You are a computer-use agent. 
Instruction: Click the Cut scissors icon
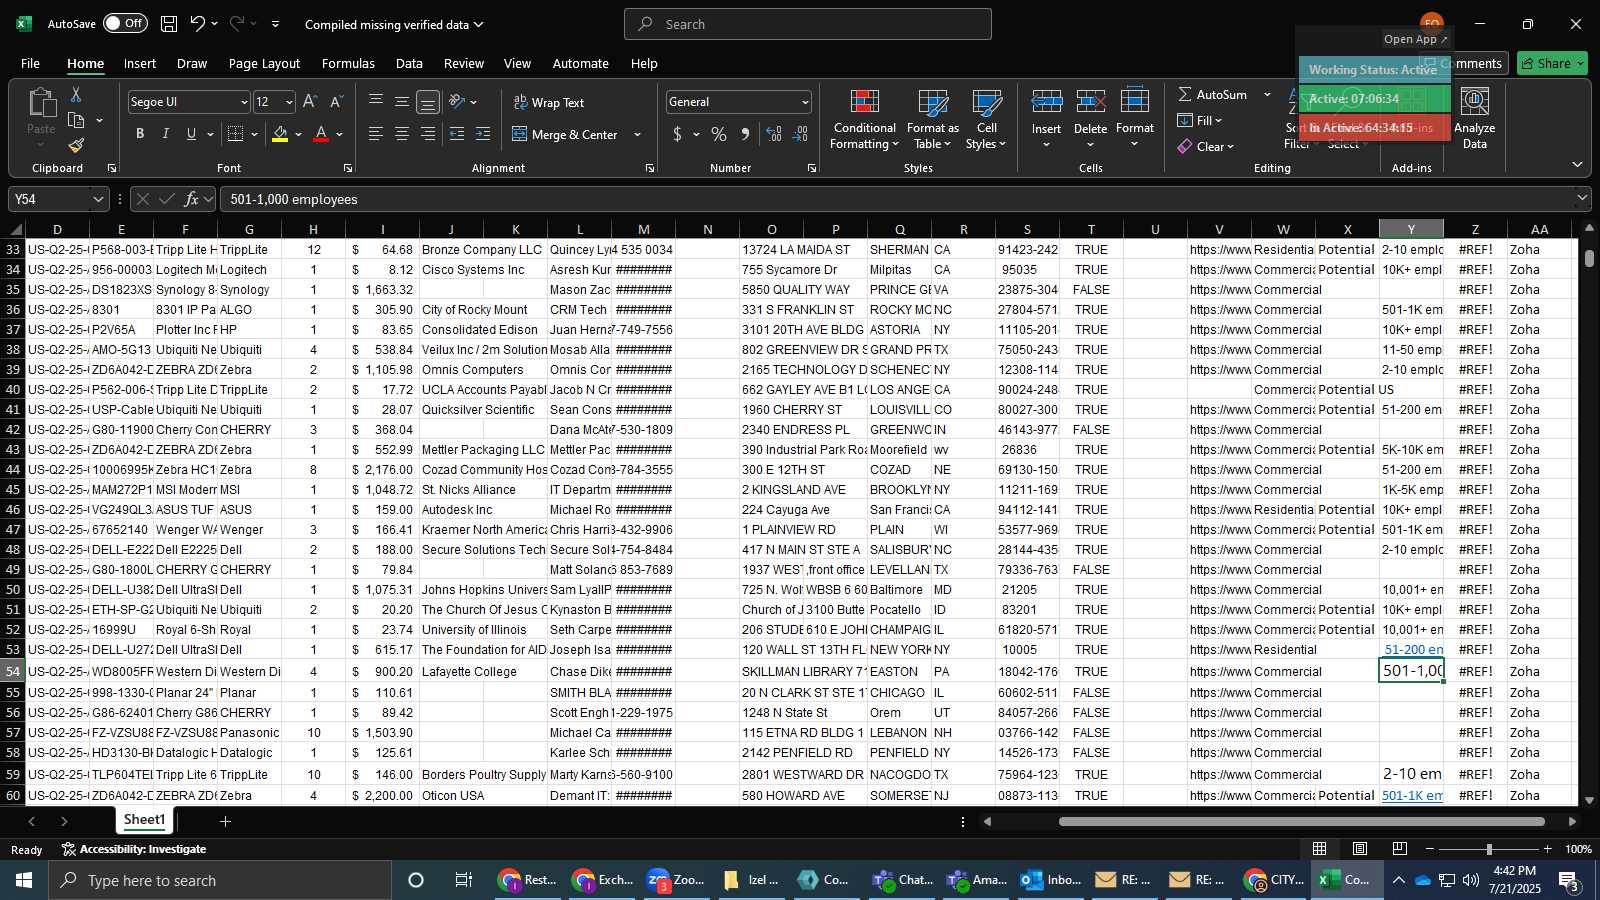76,94
